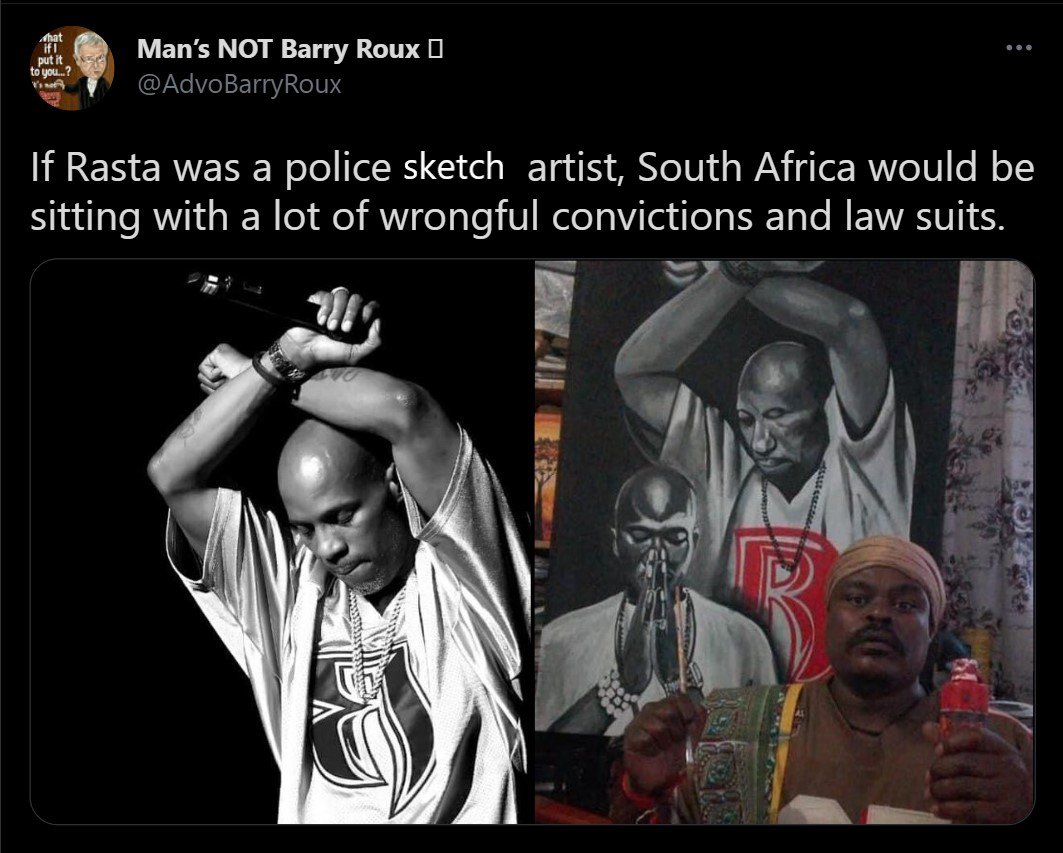Click the word "sketch" in the tweet

click(454, 167)
